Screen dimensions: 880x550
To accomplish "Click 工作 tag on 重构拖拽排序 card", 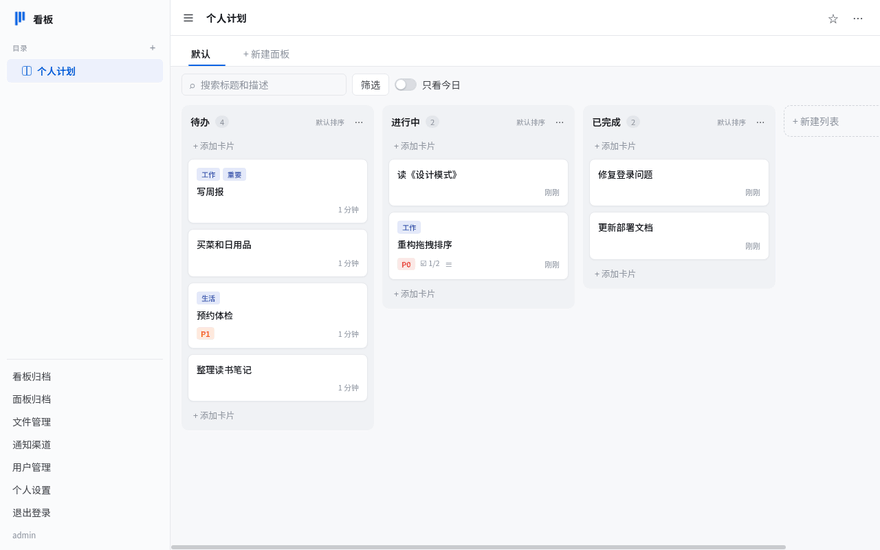I will coord(409,227).
